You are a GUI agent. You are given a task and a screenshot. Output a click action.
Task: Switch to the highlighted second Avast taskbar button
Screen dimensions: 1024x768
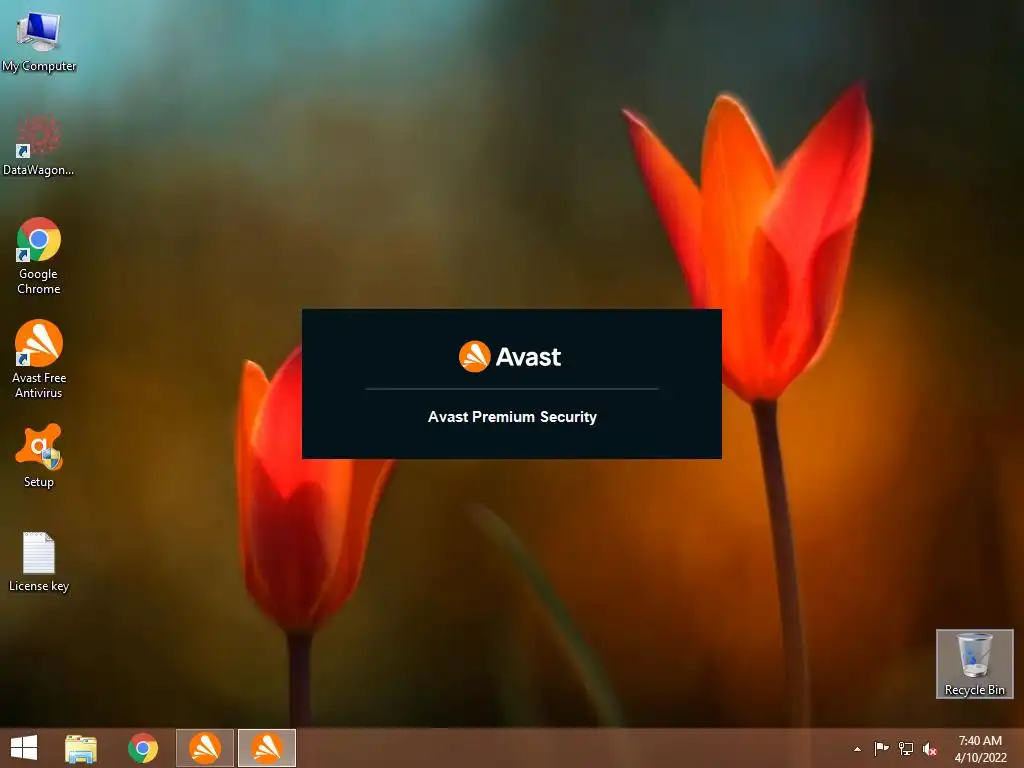click(267, 748)
